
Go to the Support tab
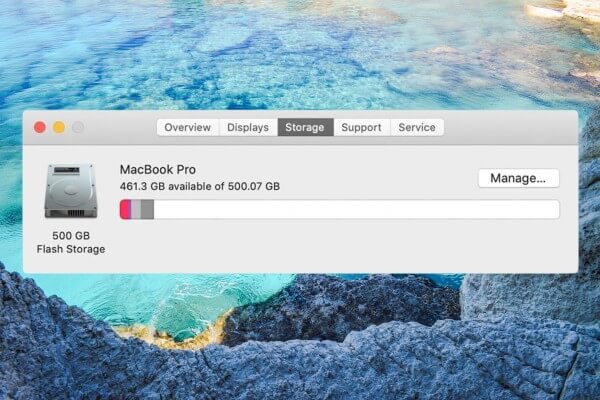tap(362, 127)
